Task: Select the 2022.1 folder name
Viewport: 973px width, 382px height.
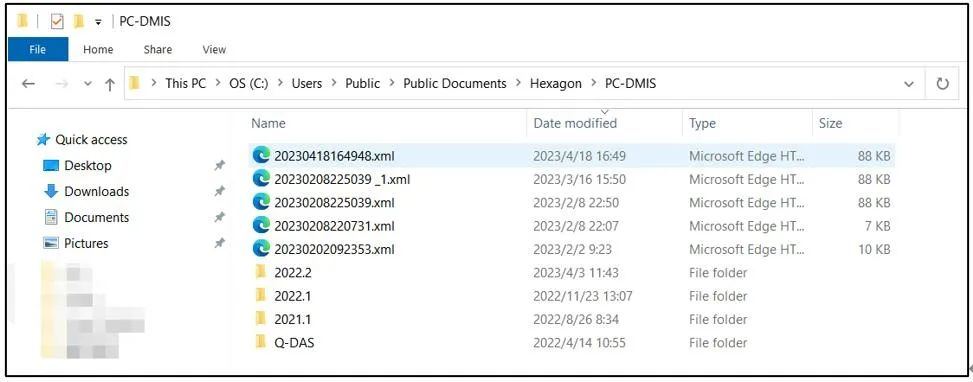Action: coord(292,296)
